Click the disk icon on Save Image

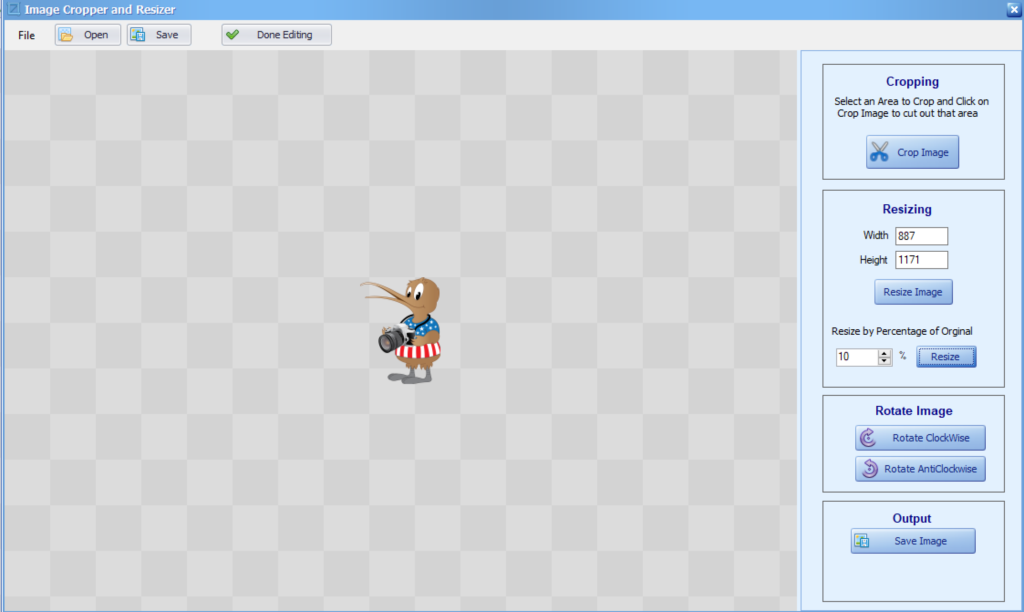point(862,541)
